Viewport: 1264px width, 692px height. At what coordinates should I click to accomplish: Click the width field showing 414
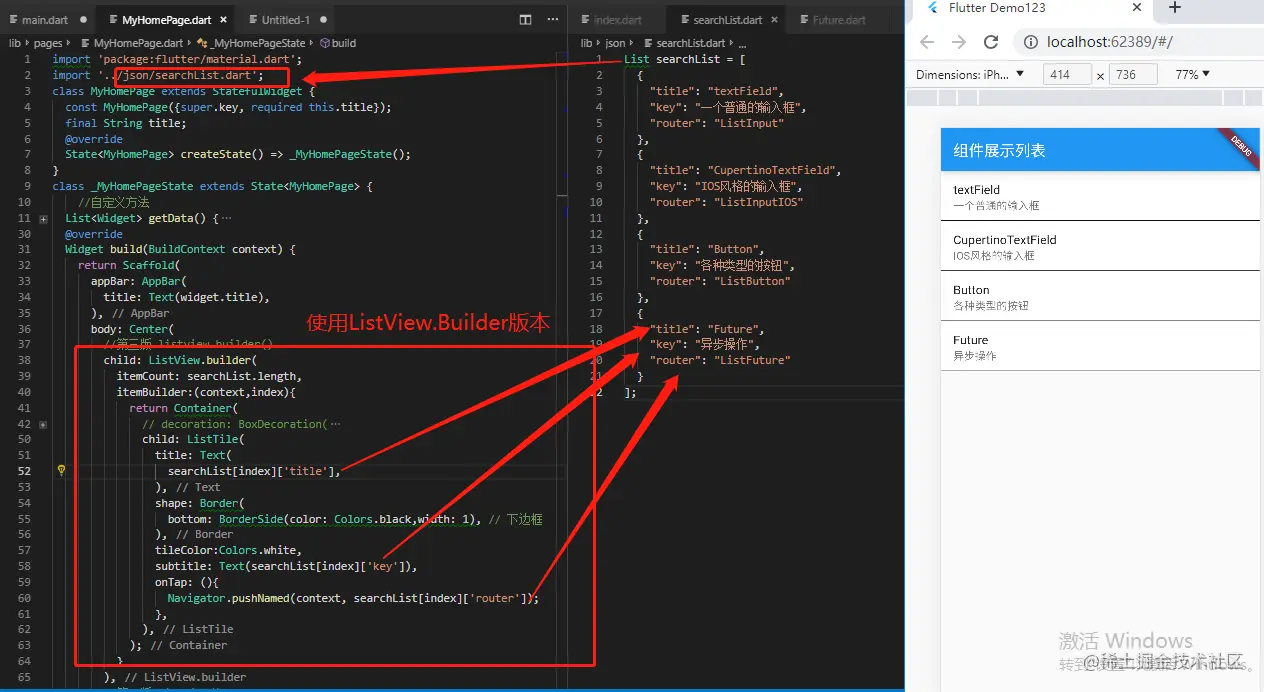(x=1067, y=75)
